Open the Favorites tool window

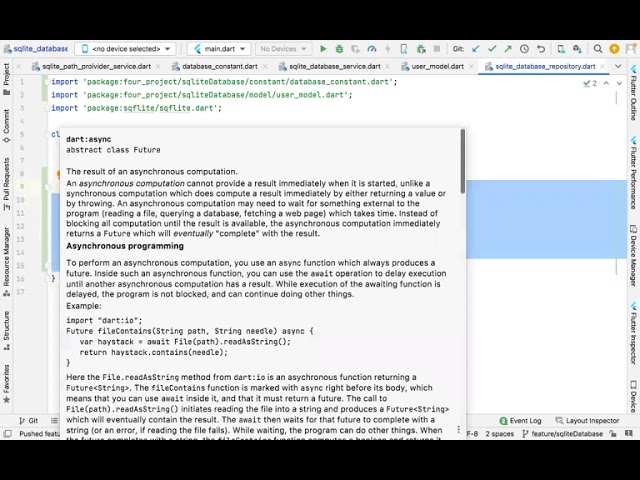click(x=7, y=384)
